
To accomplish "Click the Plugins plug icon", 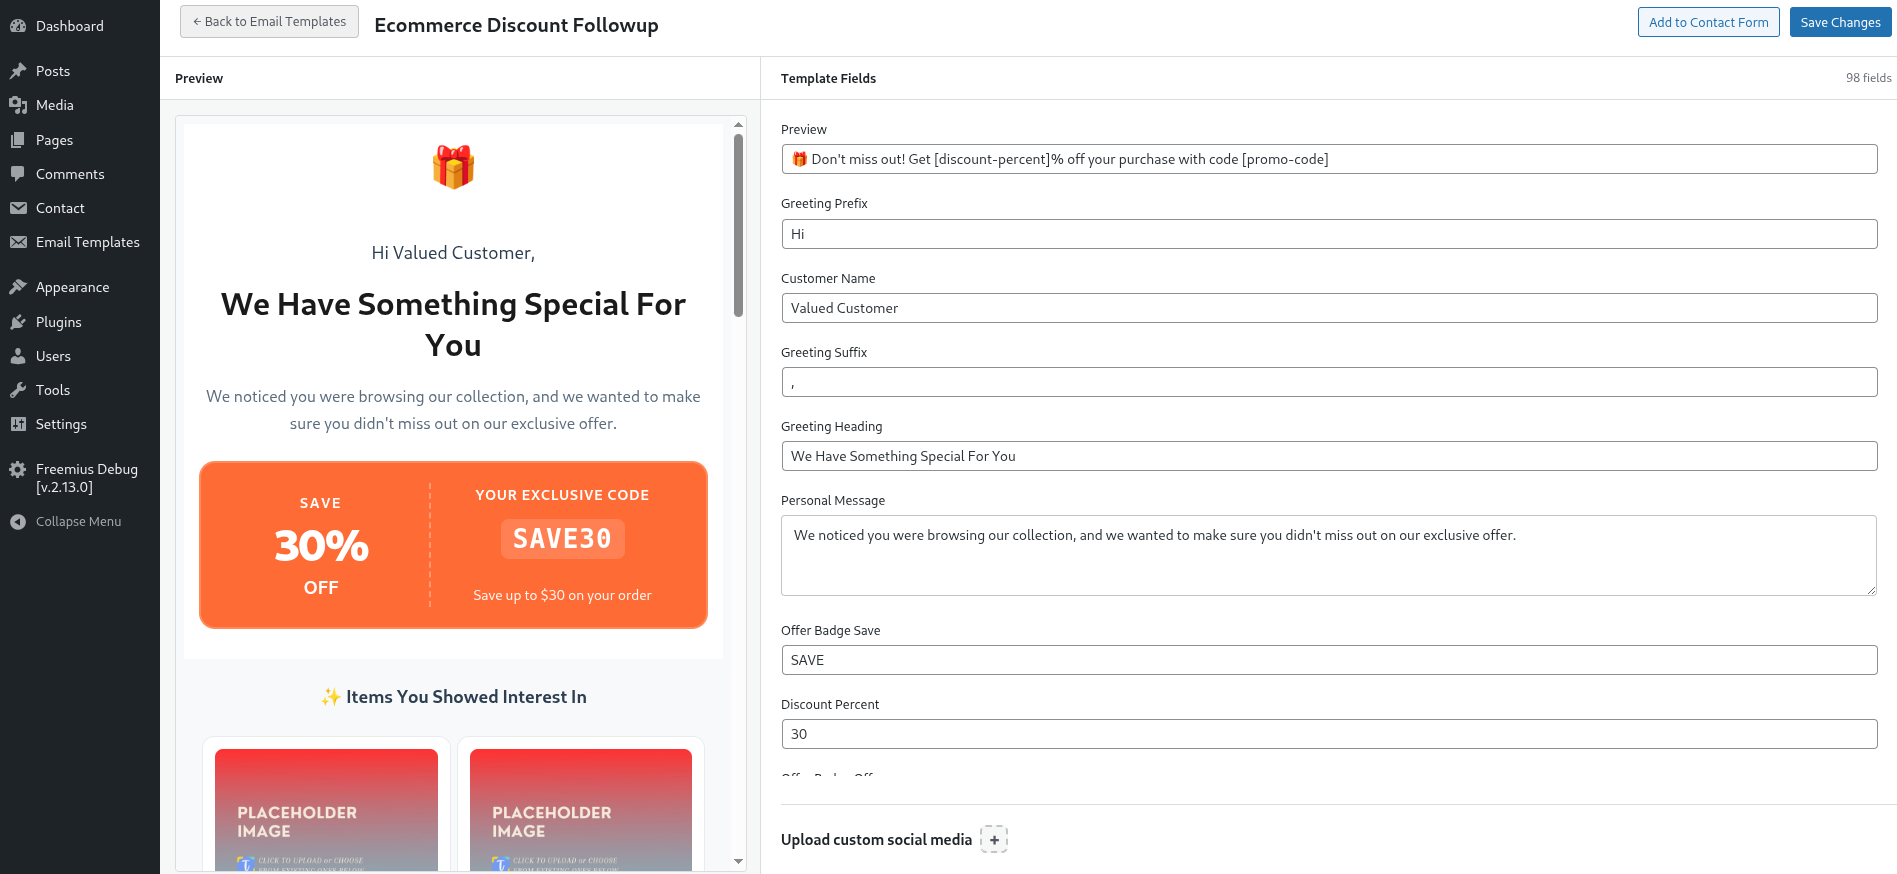I will click(x=18, y=322).
